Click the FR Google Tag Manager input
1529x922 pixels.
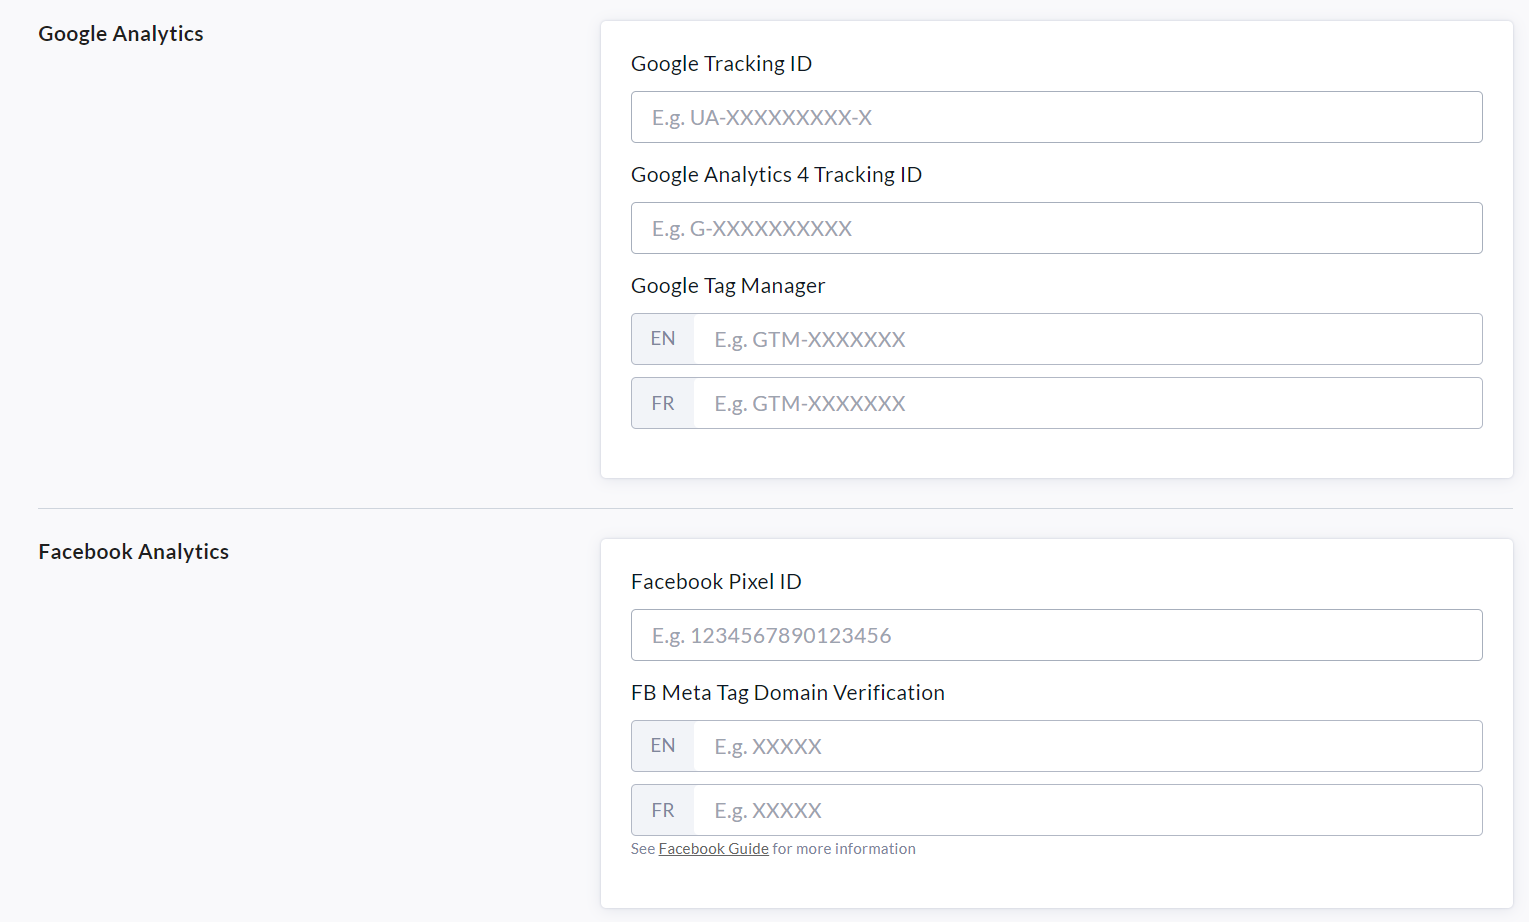click(1088, 403)
